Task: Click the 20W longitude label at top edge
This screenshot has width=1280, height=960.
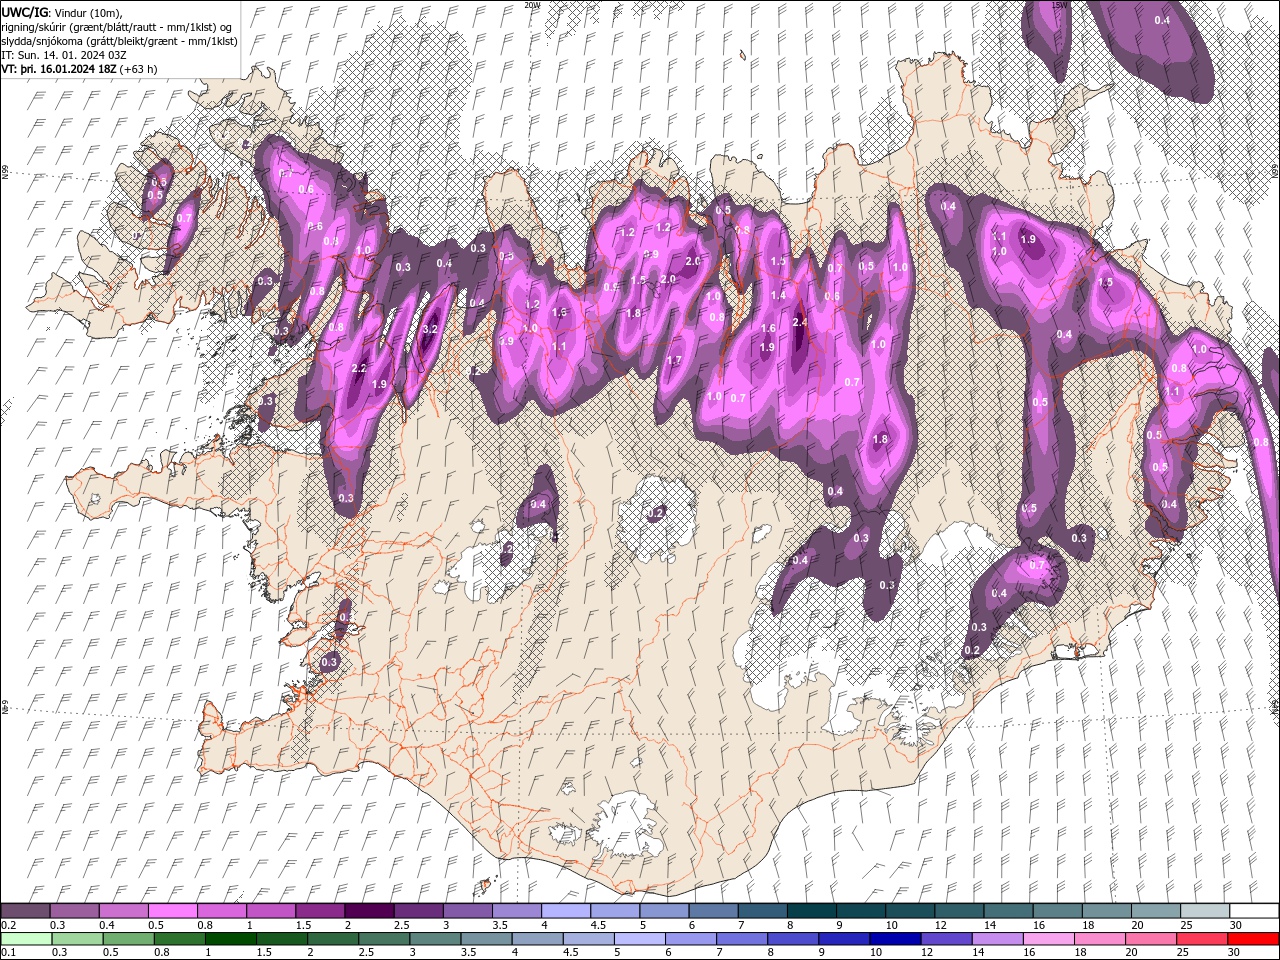Action: click(532, 4)
